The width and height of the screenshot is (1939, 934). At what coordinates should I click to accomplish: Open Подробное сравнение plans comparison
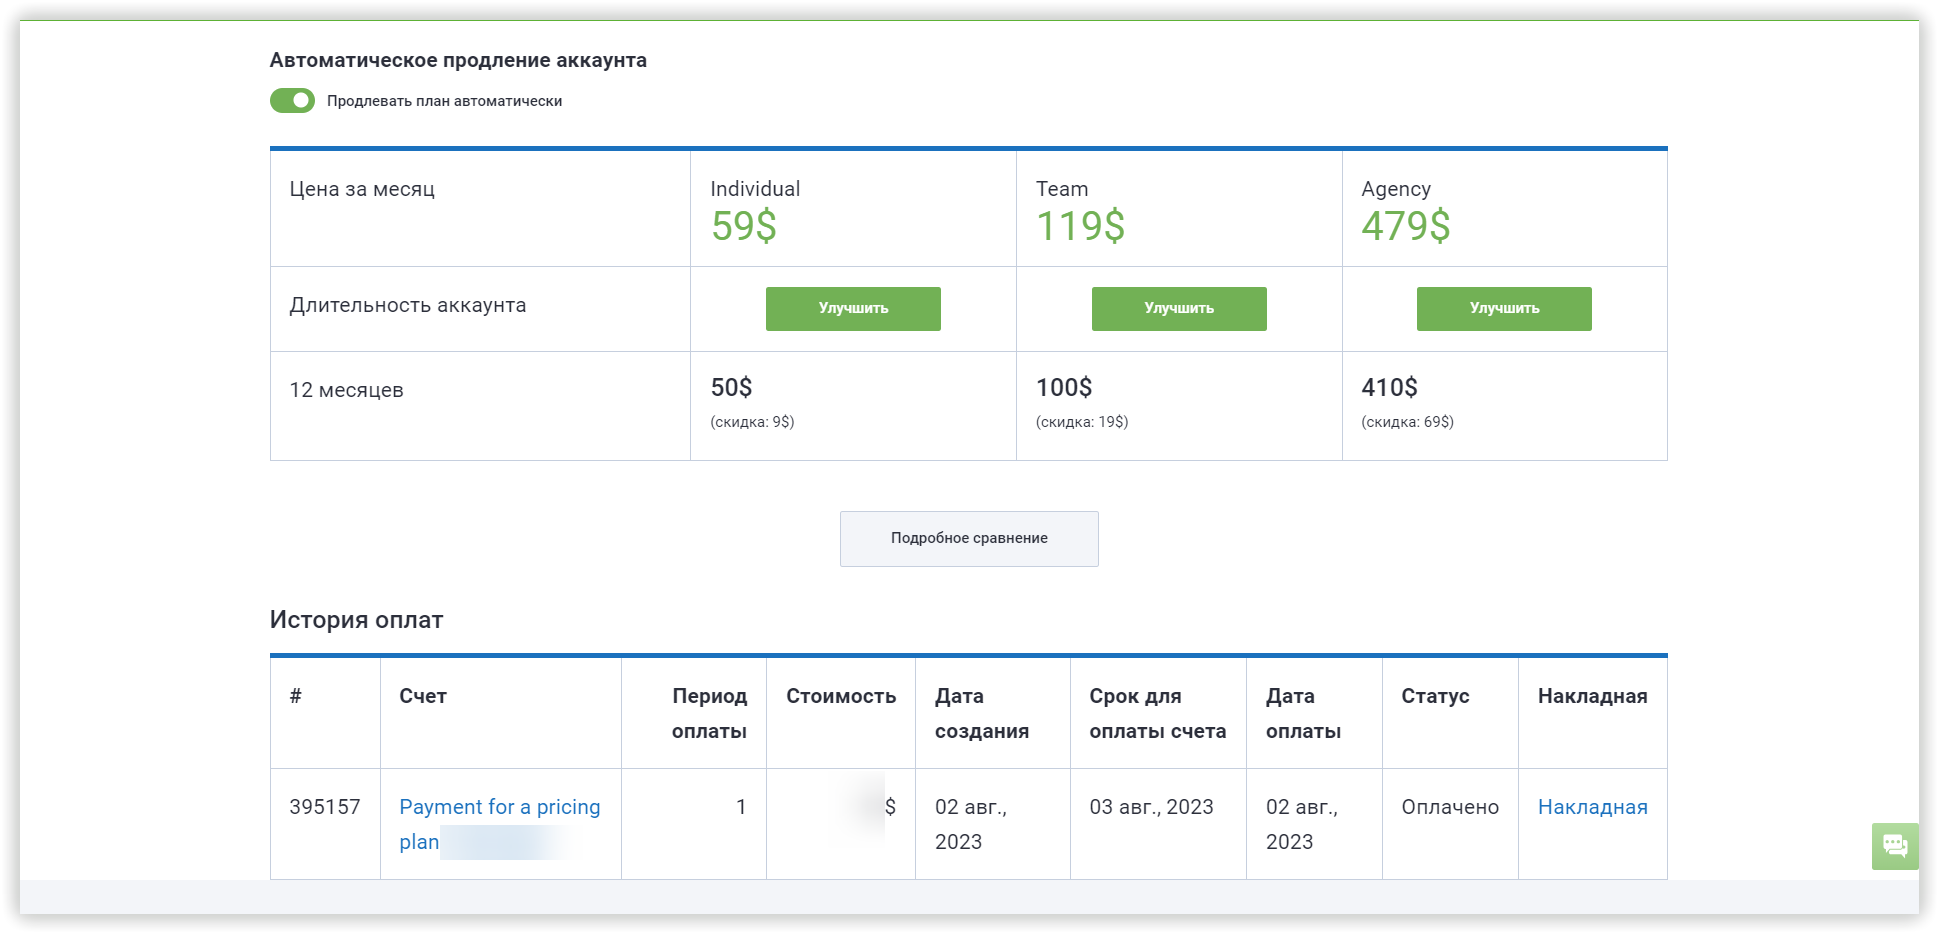click(x=969, y=538)
